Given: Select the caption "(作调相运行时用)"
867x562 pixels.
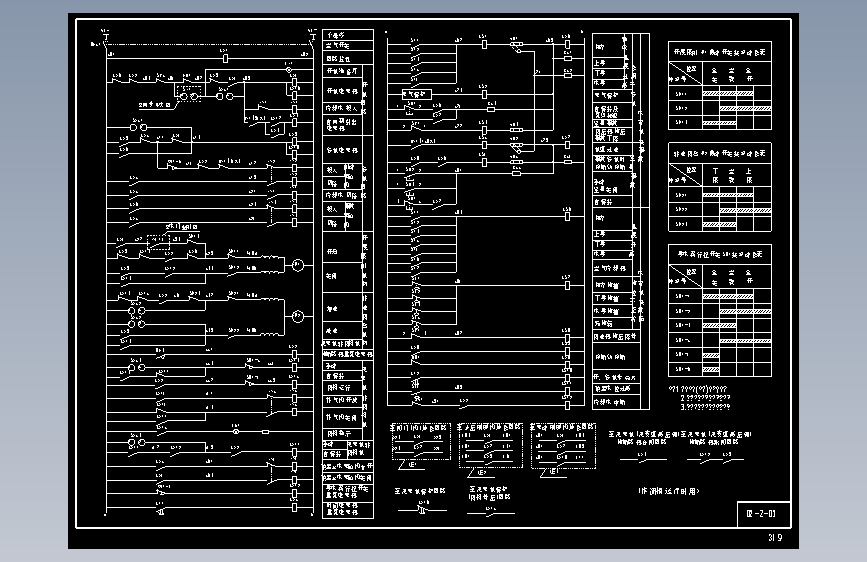Looking at the screenshot, I should pyautogui.click(x=670, y=491).
